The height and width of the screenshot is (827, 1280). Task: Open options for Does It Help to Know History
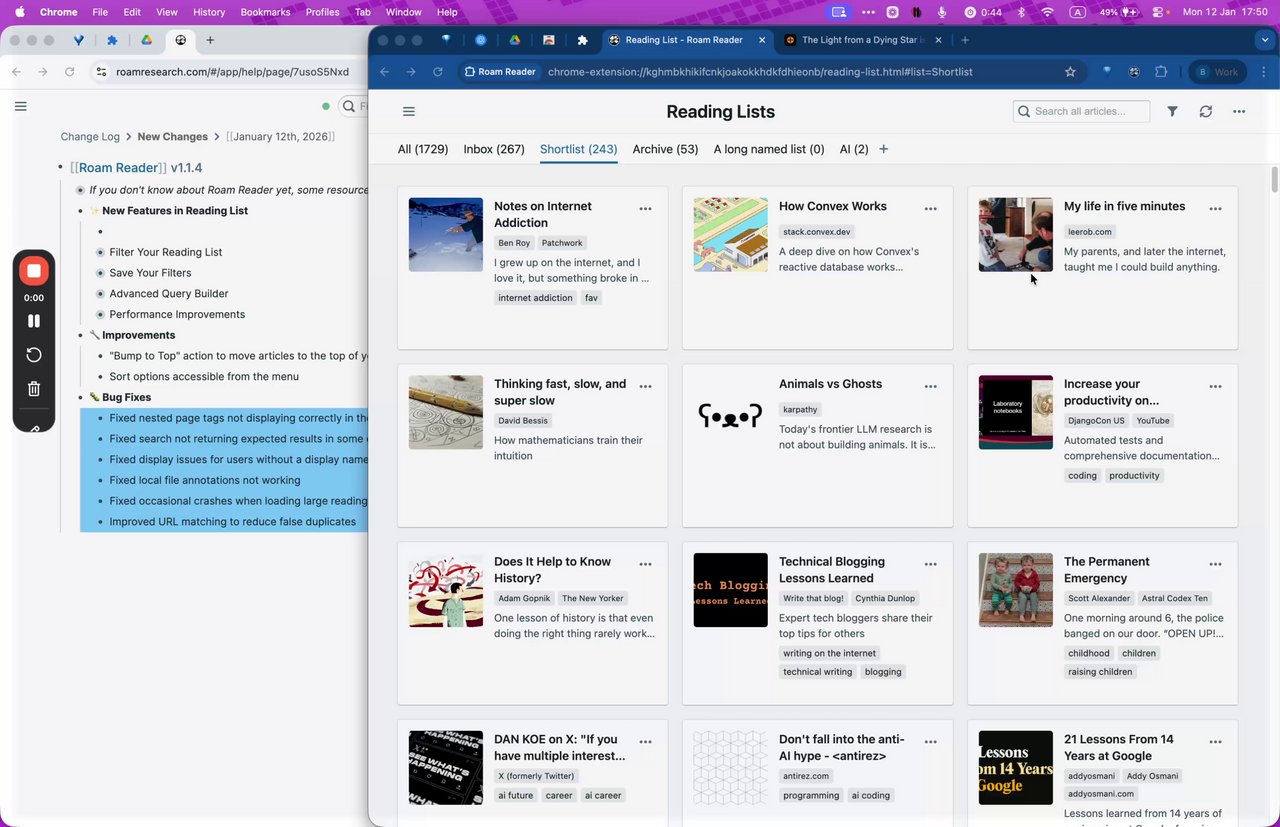pos(645,564)
